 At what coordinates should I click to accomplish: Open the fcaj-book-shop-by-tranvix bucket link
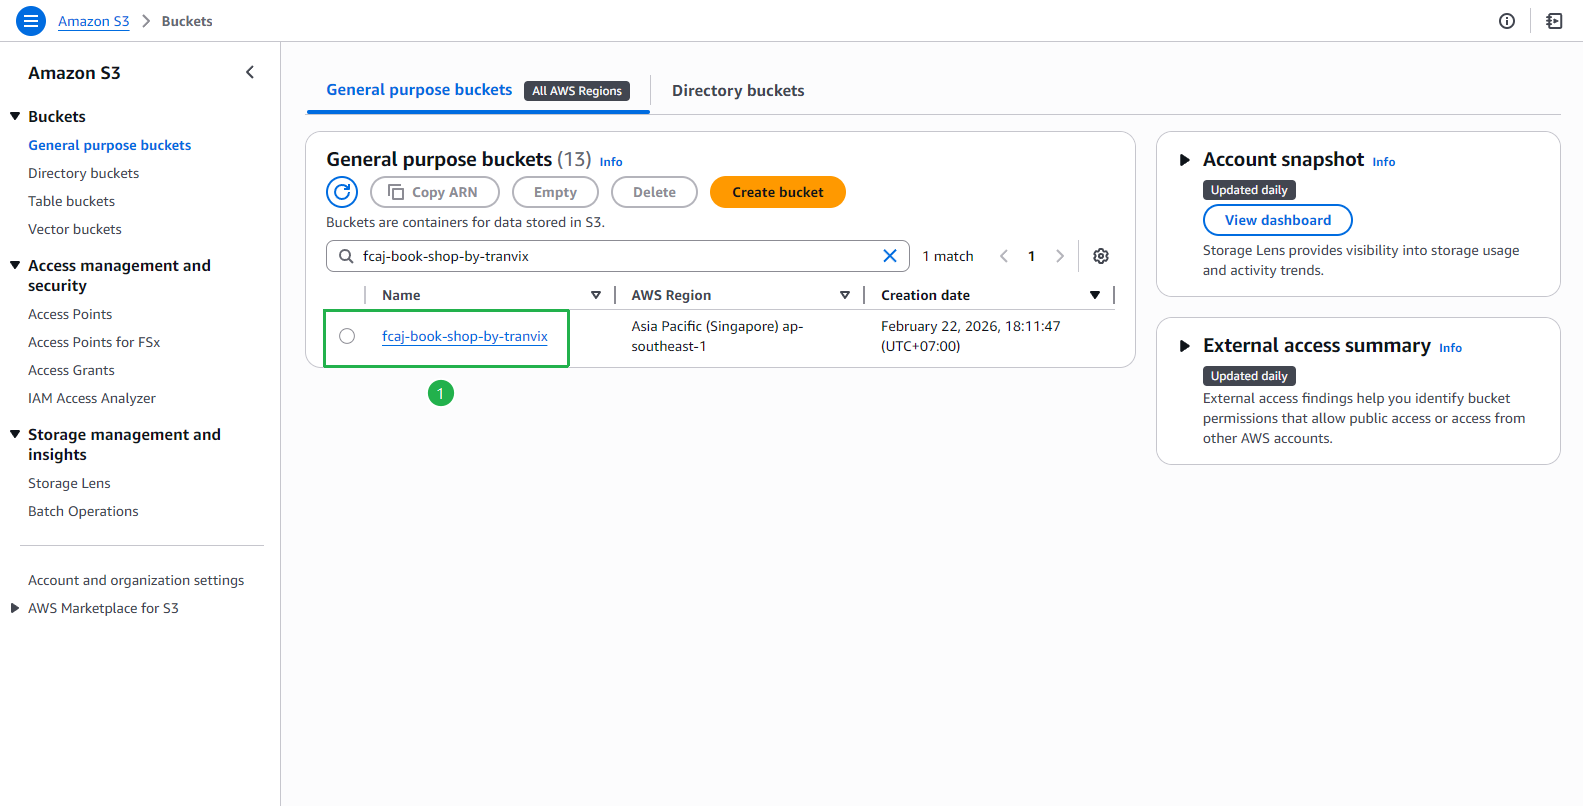465,336
